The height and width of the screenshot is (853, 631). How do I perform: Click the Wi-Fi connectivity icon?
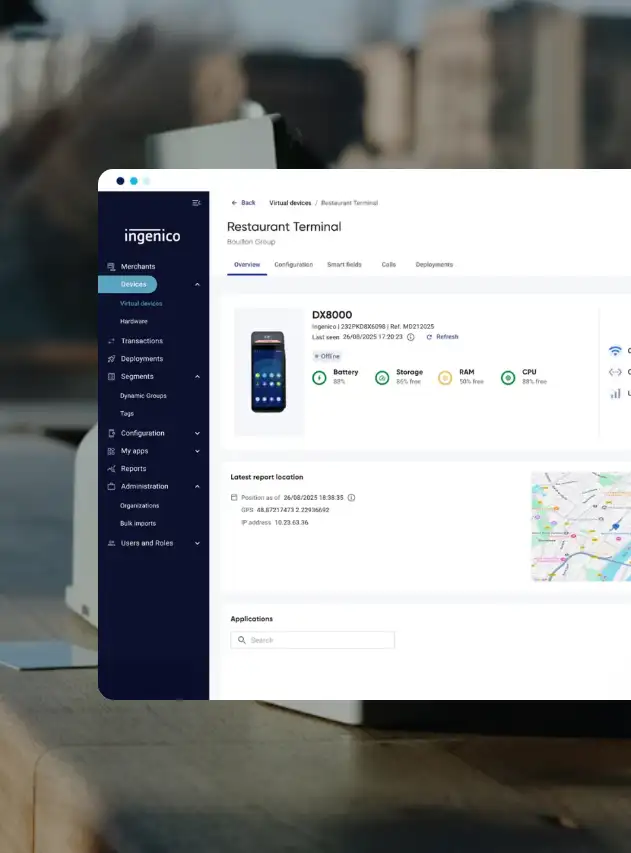(615, 351)
